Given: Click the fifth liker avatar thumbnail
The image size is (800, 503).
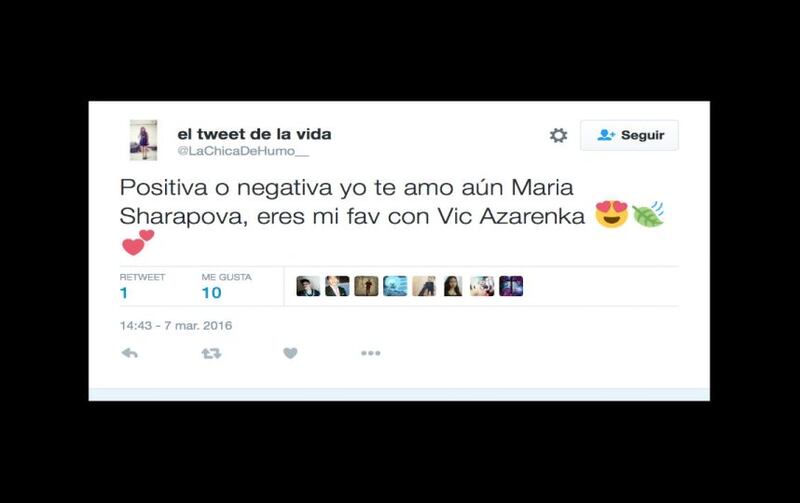Looking at the screenshot, I should click(x=424, y=286).
